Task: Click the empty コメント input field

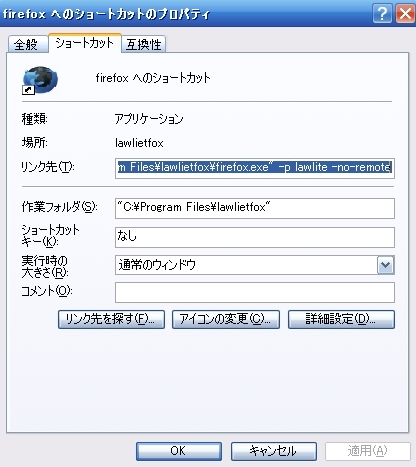Action: [255, 292]
